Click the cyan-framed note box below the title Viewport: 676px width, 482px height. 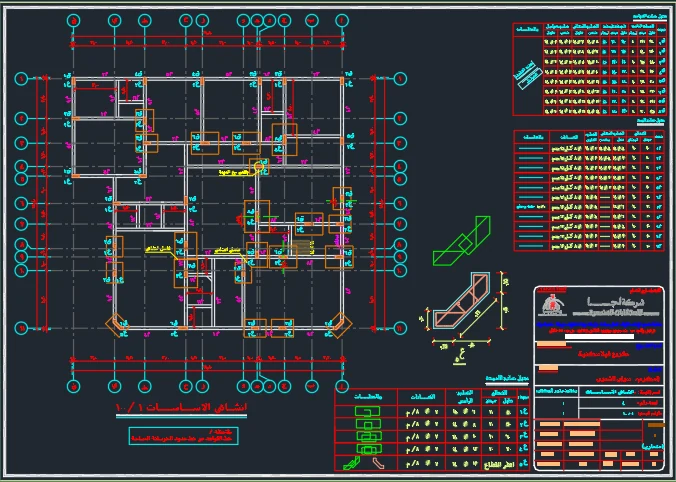pos(184,436)
